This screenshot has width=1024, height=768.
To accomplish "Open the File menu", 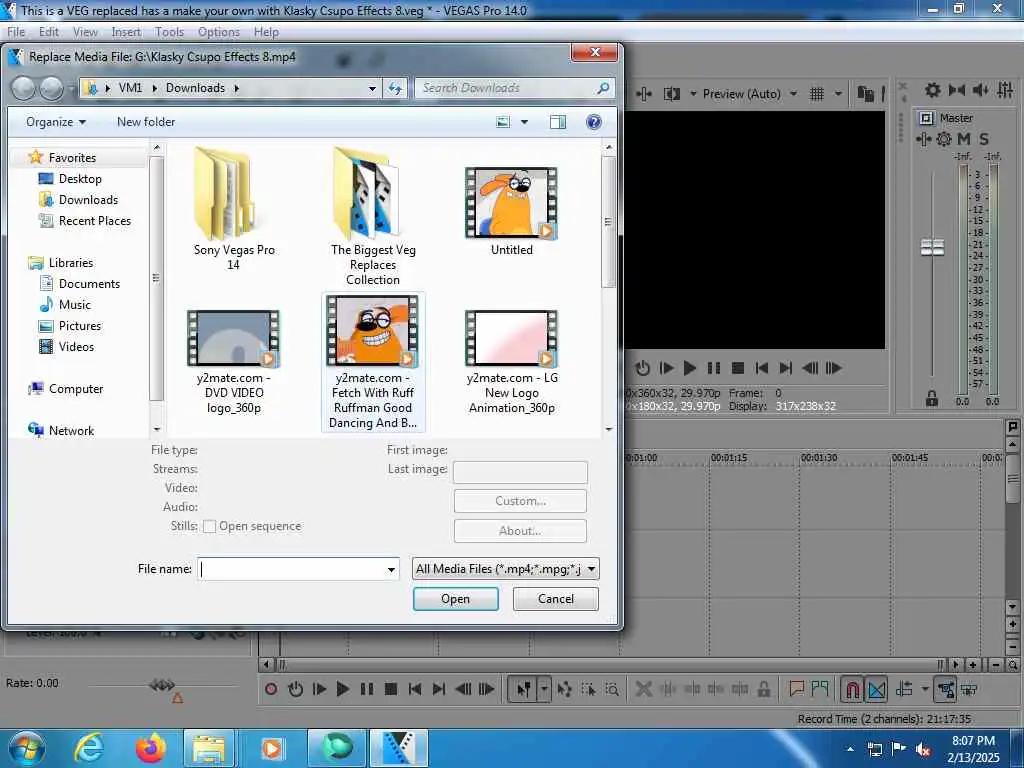I will [x=16, y=32].
